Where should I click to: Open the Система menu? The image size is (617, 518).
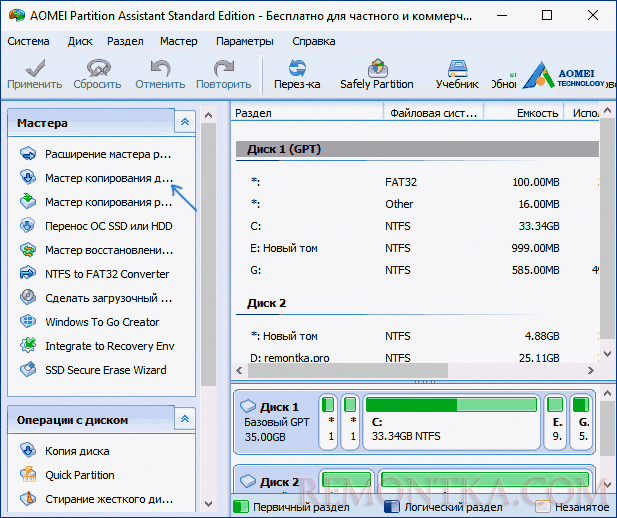pos(28,41)
